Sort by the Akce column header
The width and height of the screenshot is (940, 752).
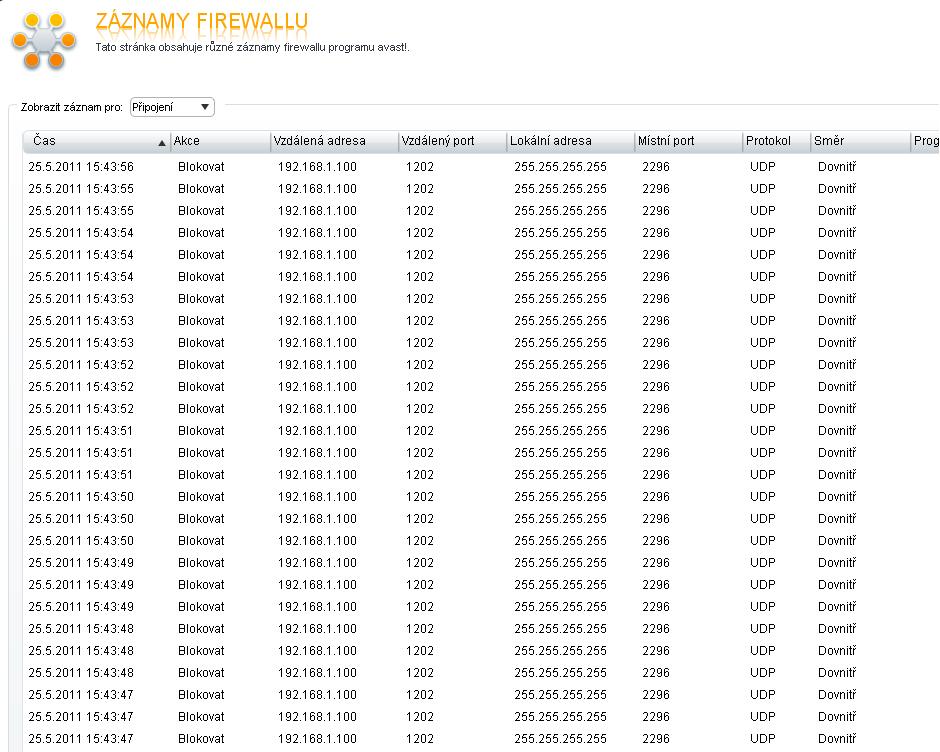click(220, 141)
